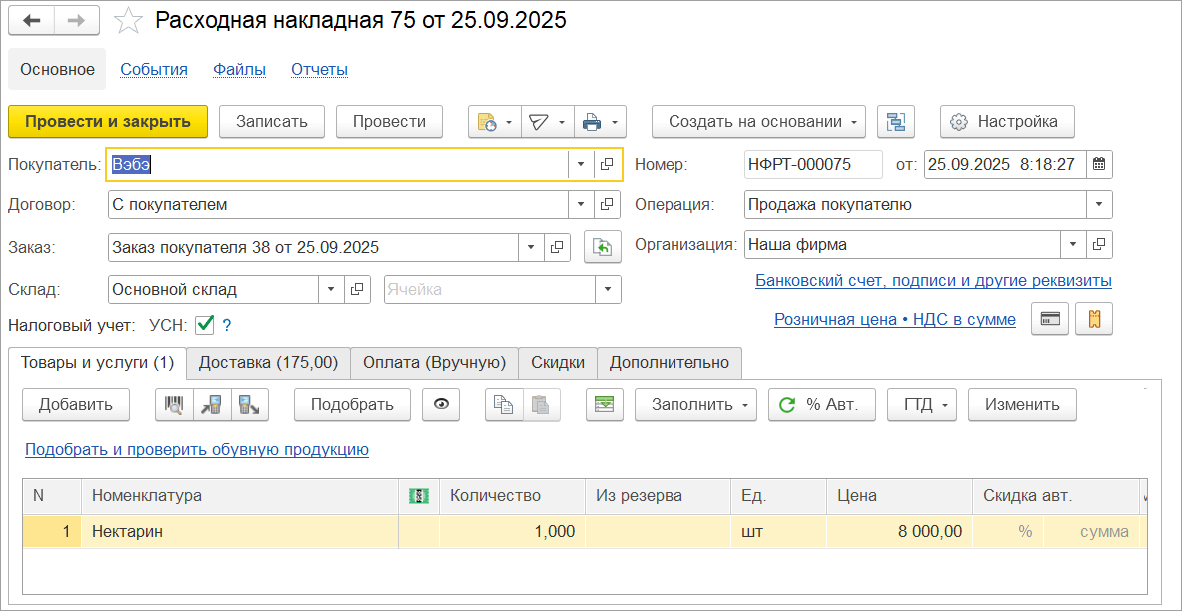Switch to the Доставка tab

267,363
